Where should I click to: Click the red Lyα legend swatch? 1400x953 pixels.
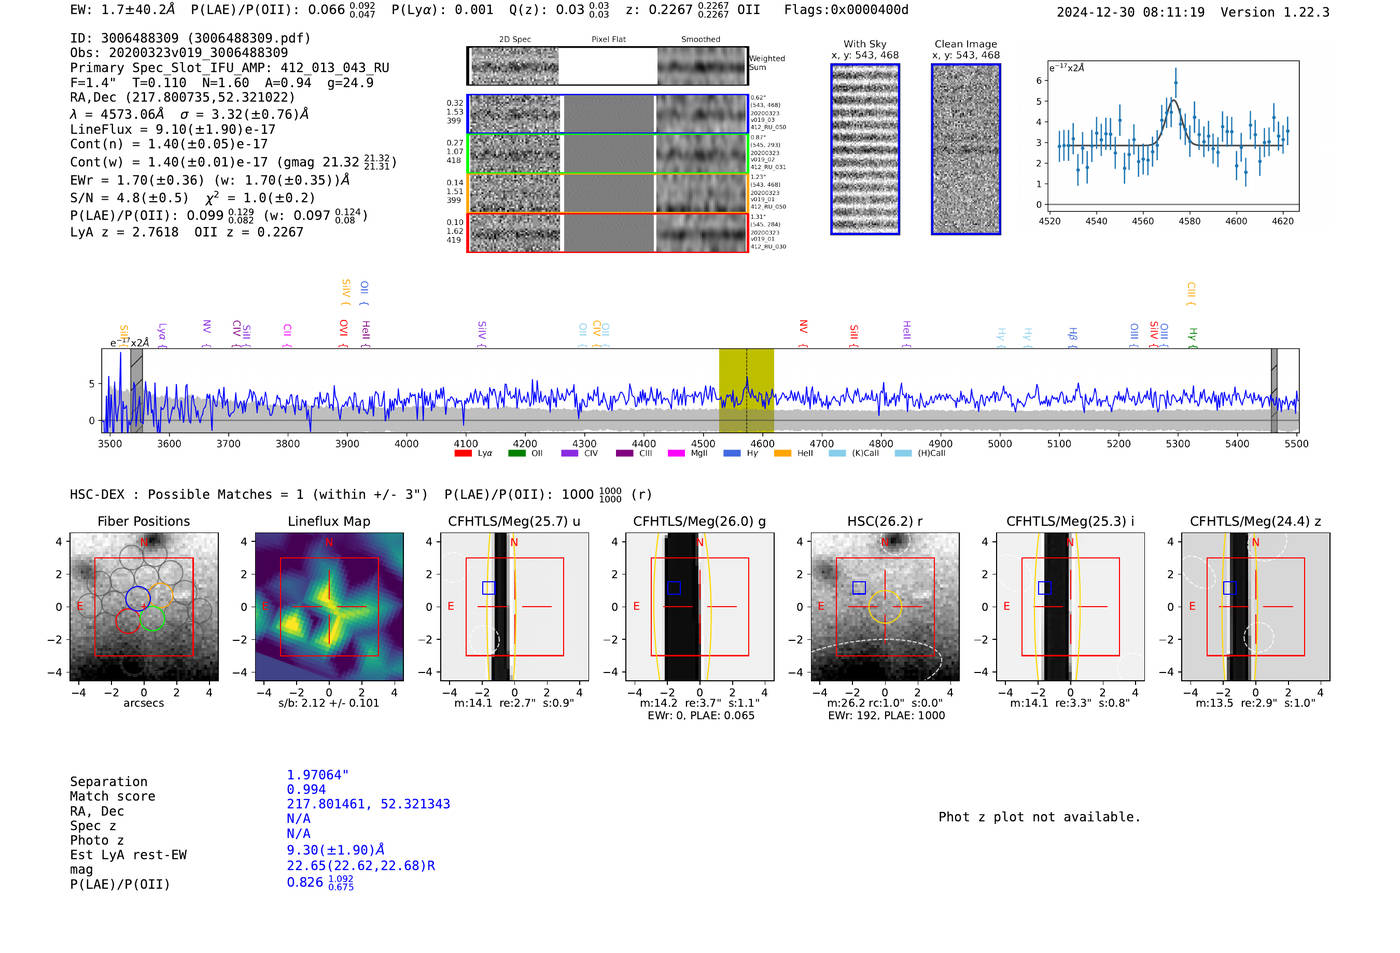pyautogui.click(x=463, y=454)
